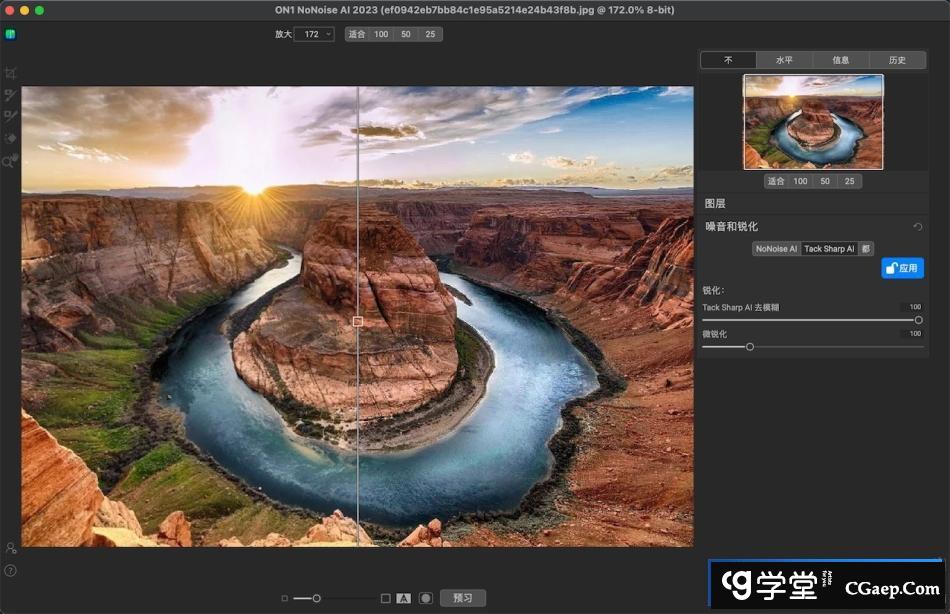Select the zoom and pan view tool
Screen dimensions: 950x614
coord(11,160)
